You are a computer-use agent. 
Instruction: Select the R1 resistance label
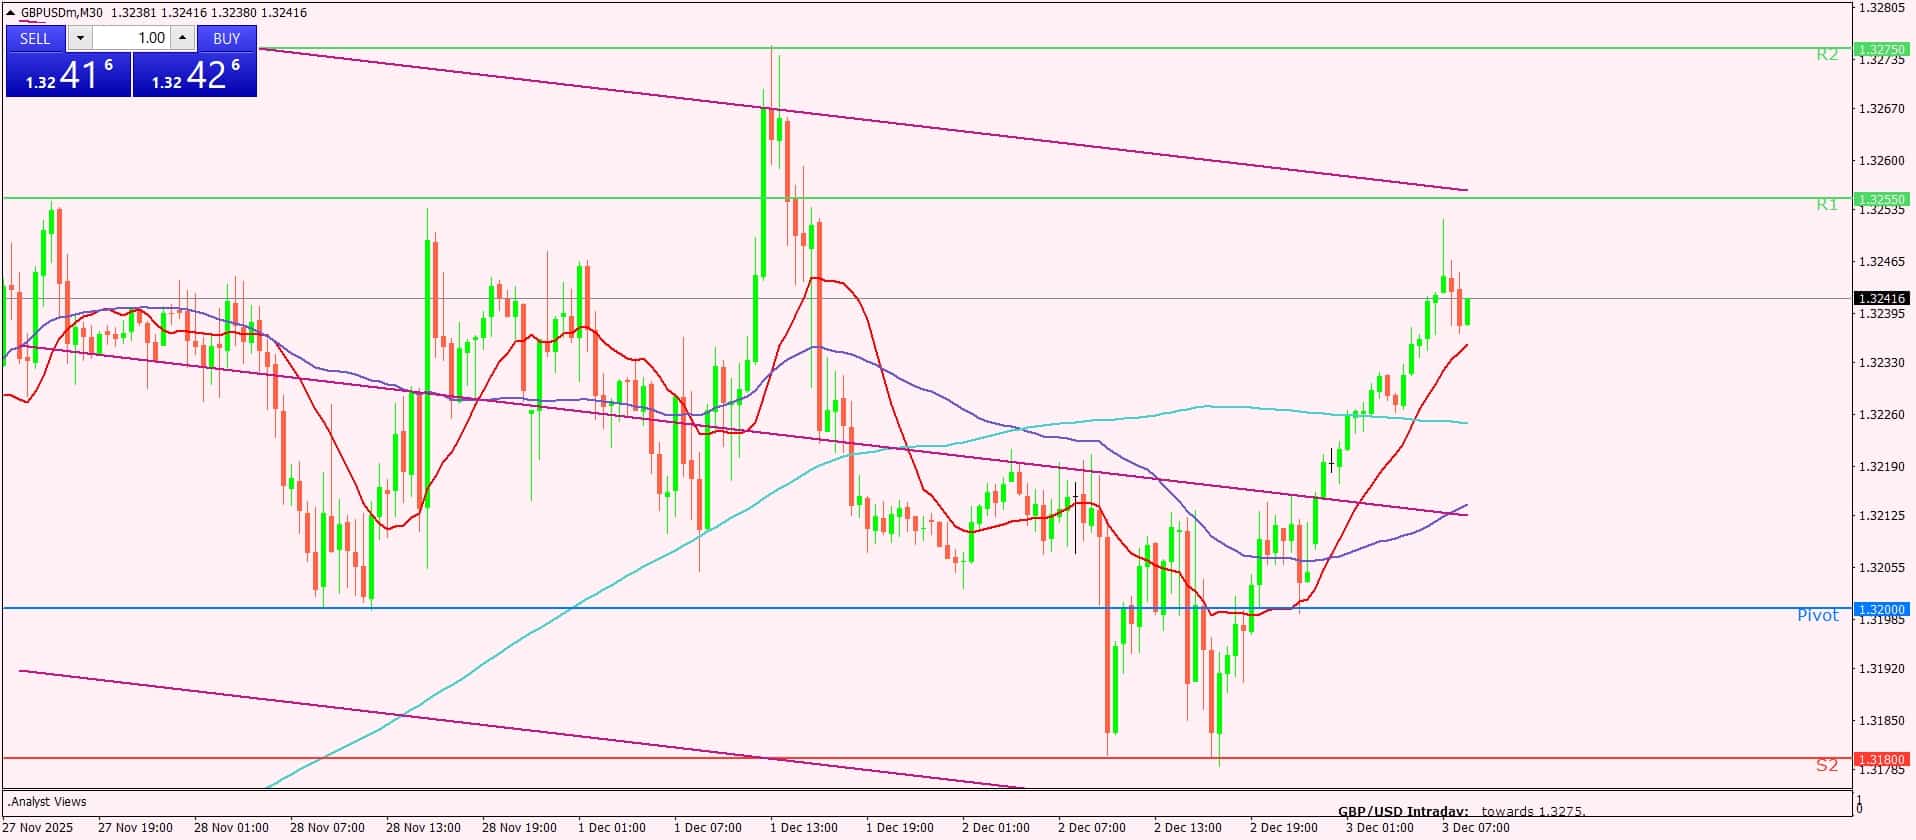tap(1826, 205)
